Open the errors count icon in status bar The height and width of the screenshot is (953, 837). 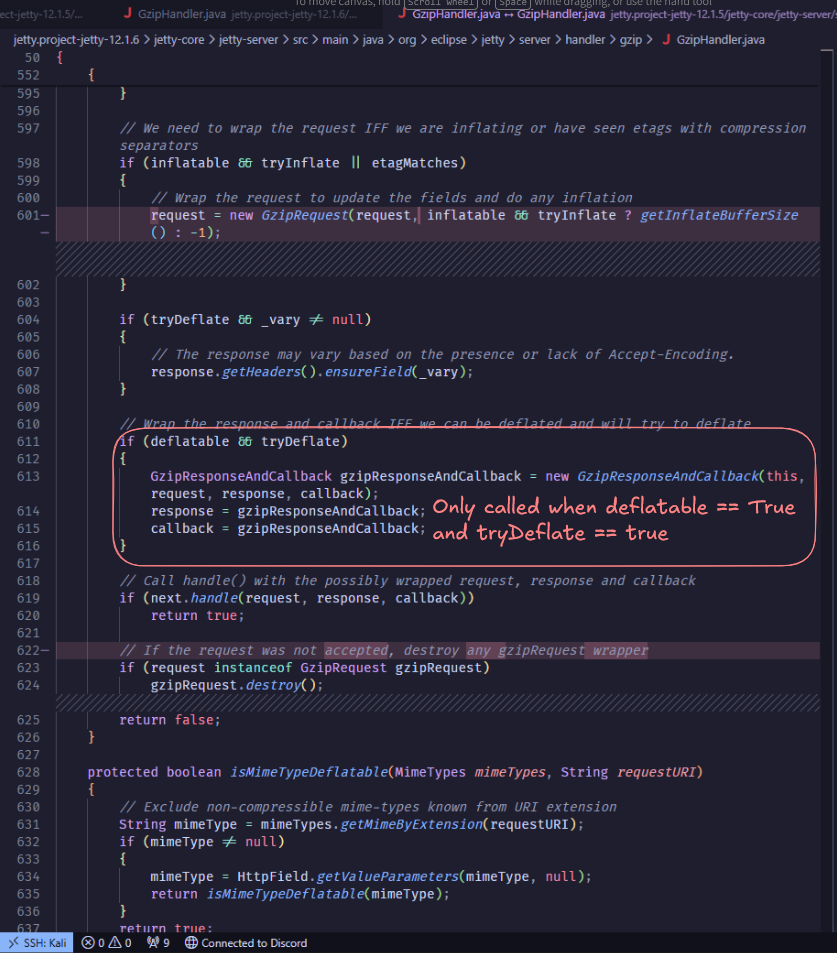click(x=89, y=942)
